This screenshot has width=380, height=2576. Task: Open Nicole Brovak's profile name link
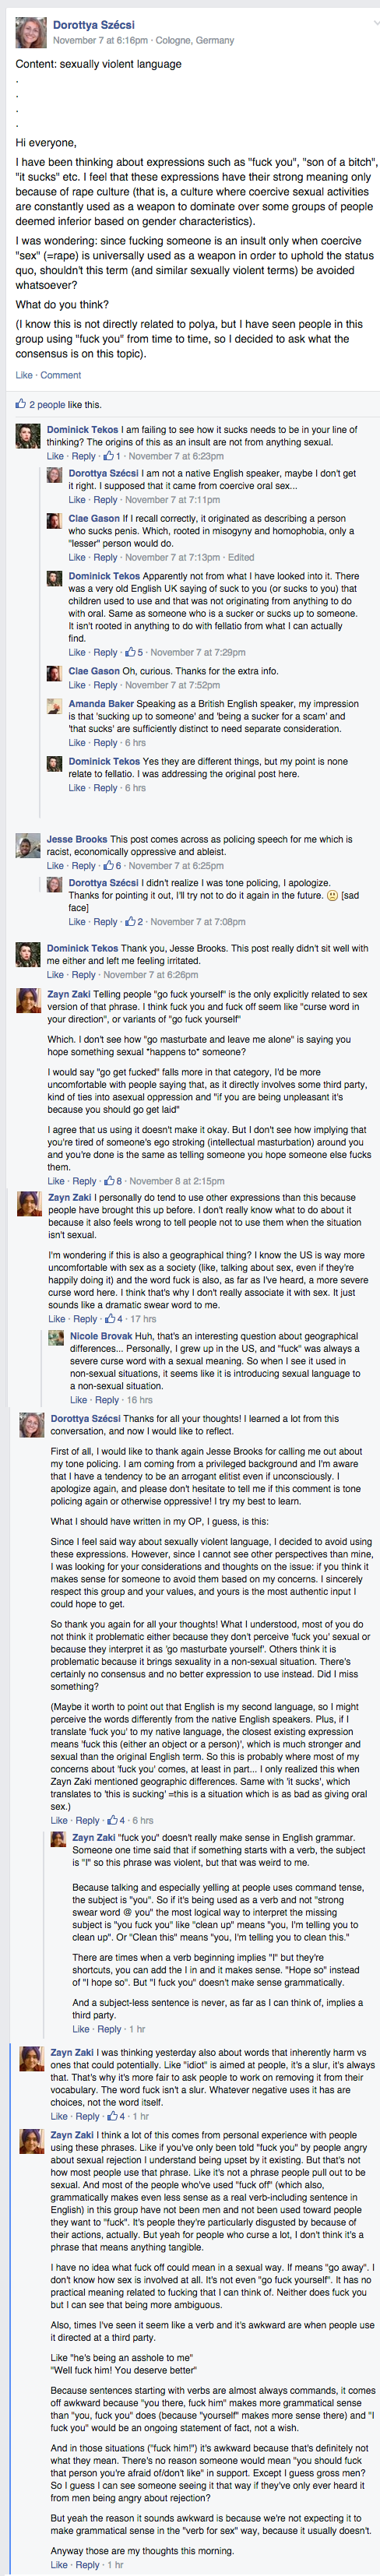point(100,1336)
